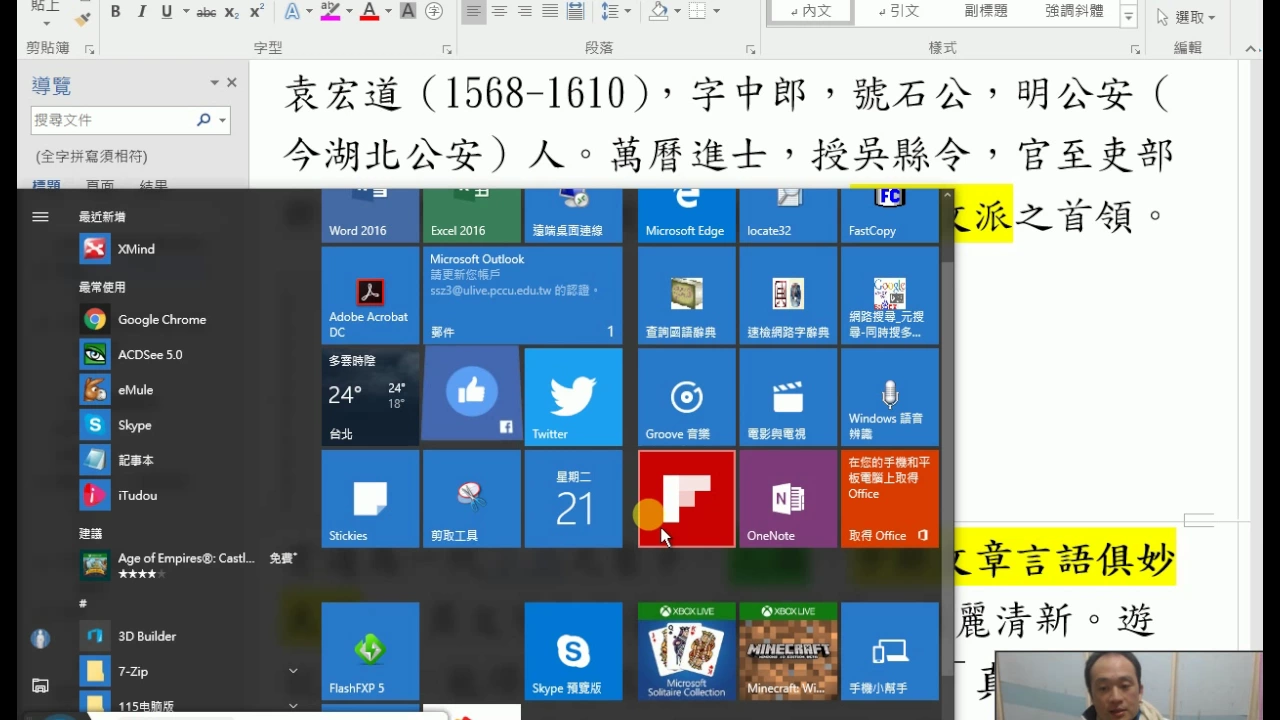Open the Twitter tile
Screen dimensions: 1280x720
coord(573,397)
